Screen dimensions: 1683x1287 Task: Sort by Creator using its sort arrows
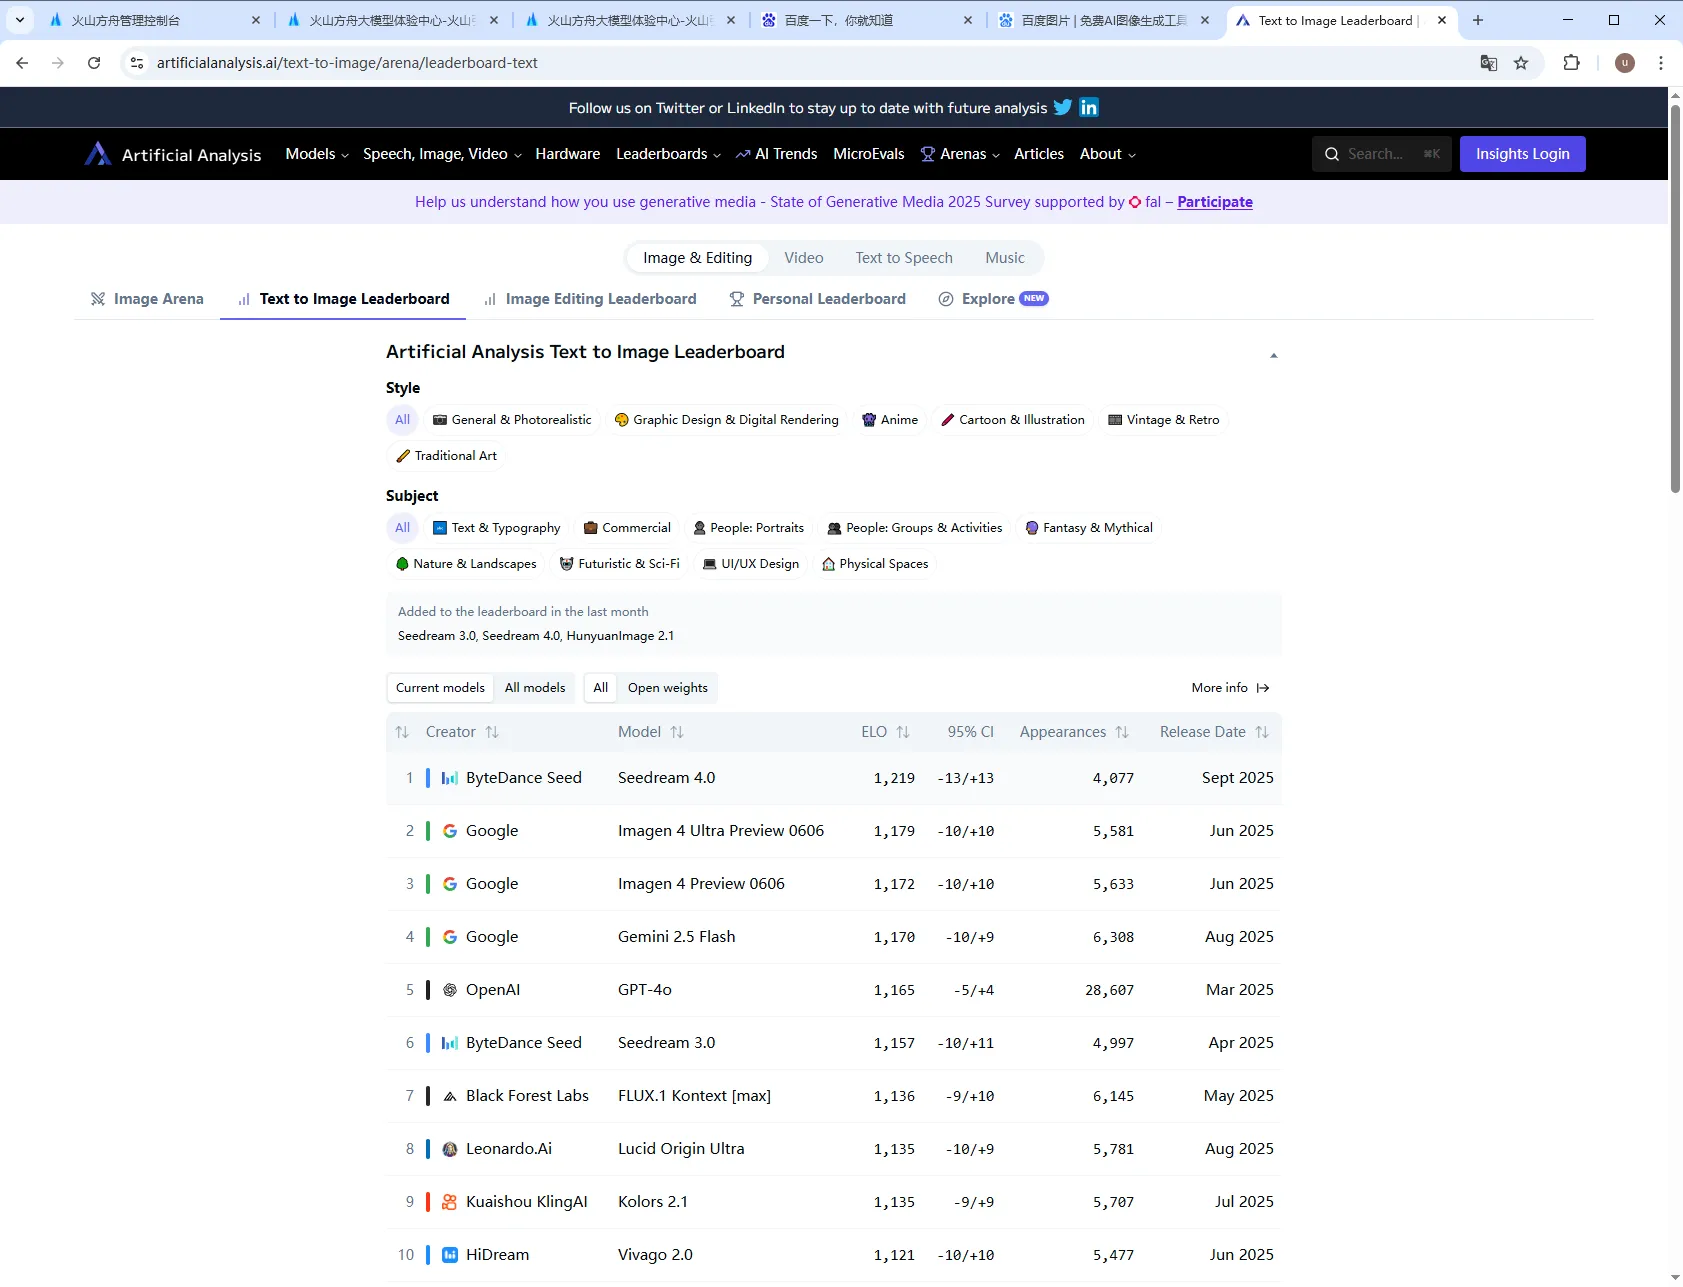tap(492, 732)
